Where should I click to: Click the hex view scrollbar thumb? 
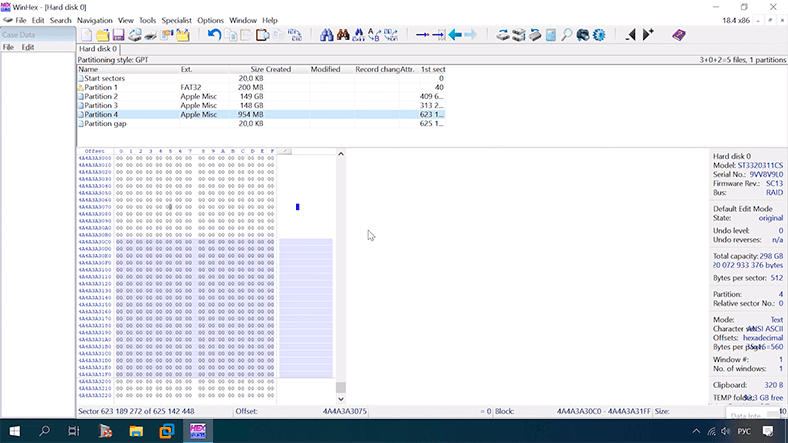[341, 387]
